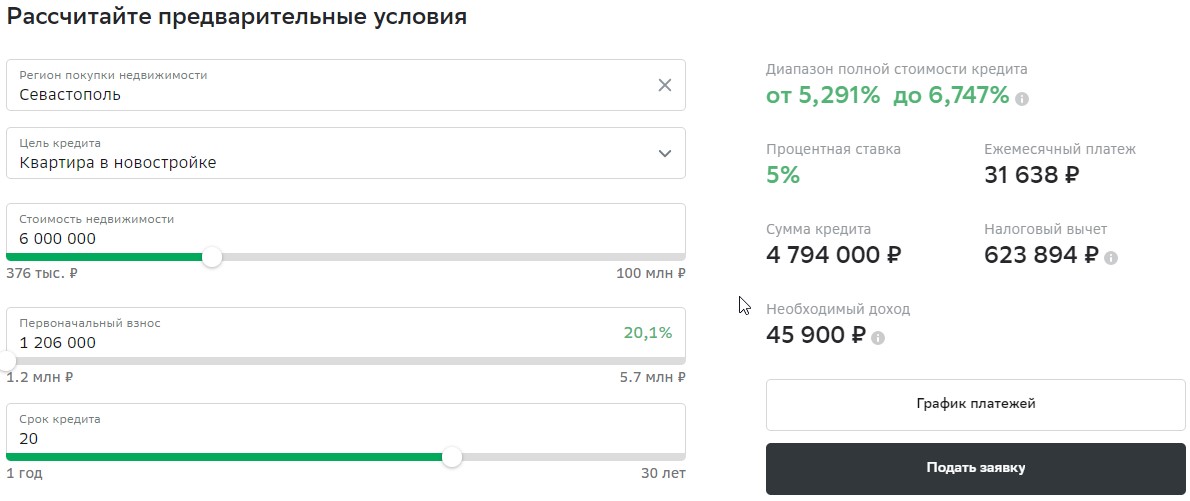The width and height of the screenshot is (1190, 501).
Task: Focus the Срок кредита 20 field
Action: pos(345,430)
